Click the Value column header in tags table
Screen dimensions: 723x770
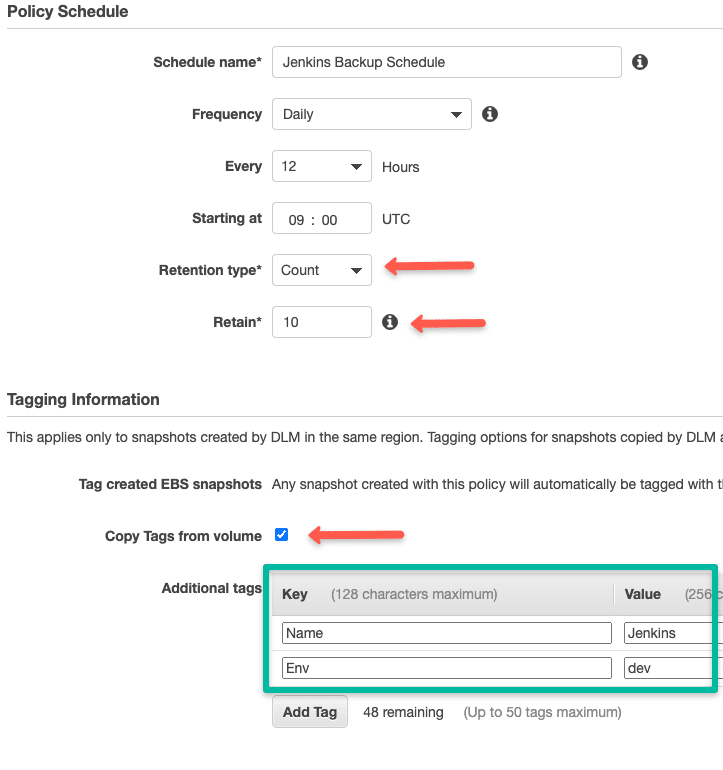click(x=643, y=594)
